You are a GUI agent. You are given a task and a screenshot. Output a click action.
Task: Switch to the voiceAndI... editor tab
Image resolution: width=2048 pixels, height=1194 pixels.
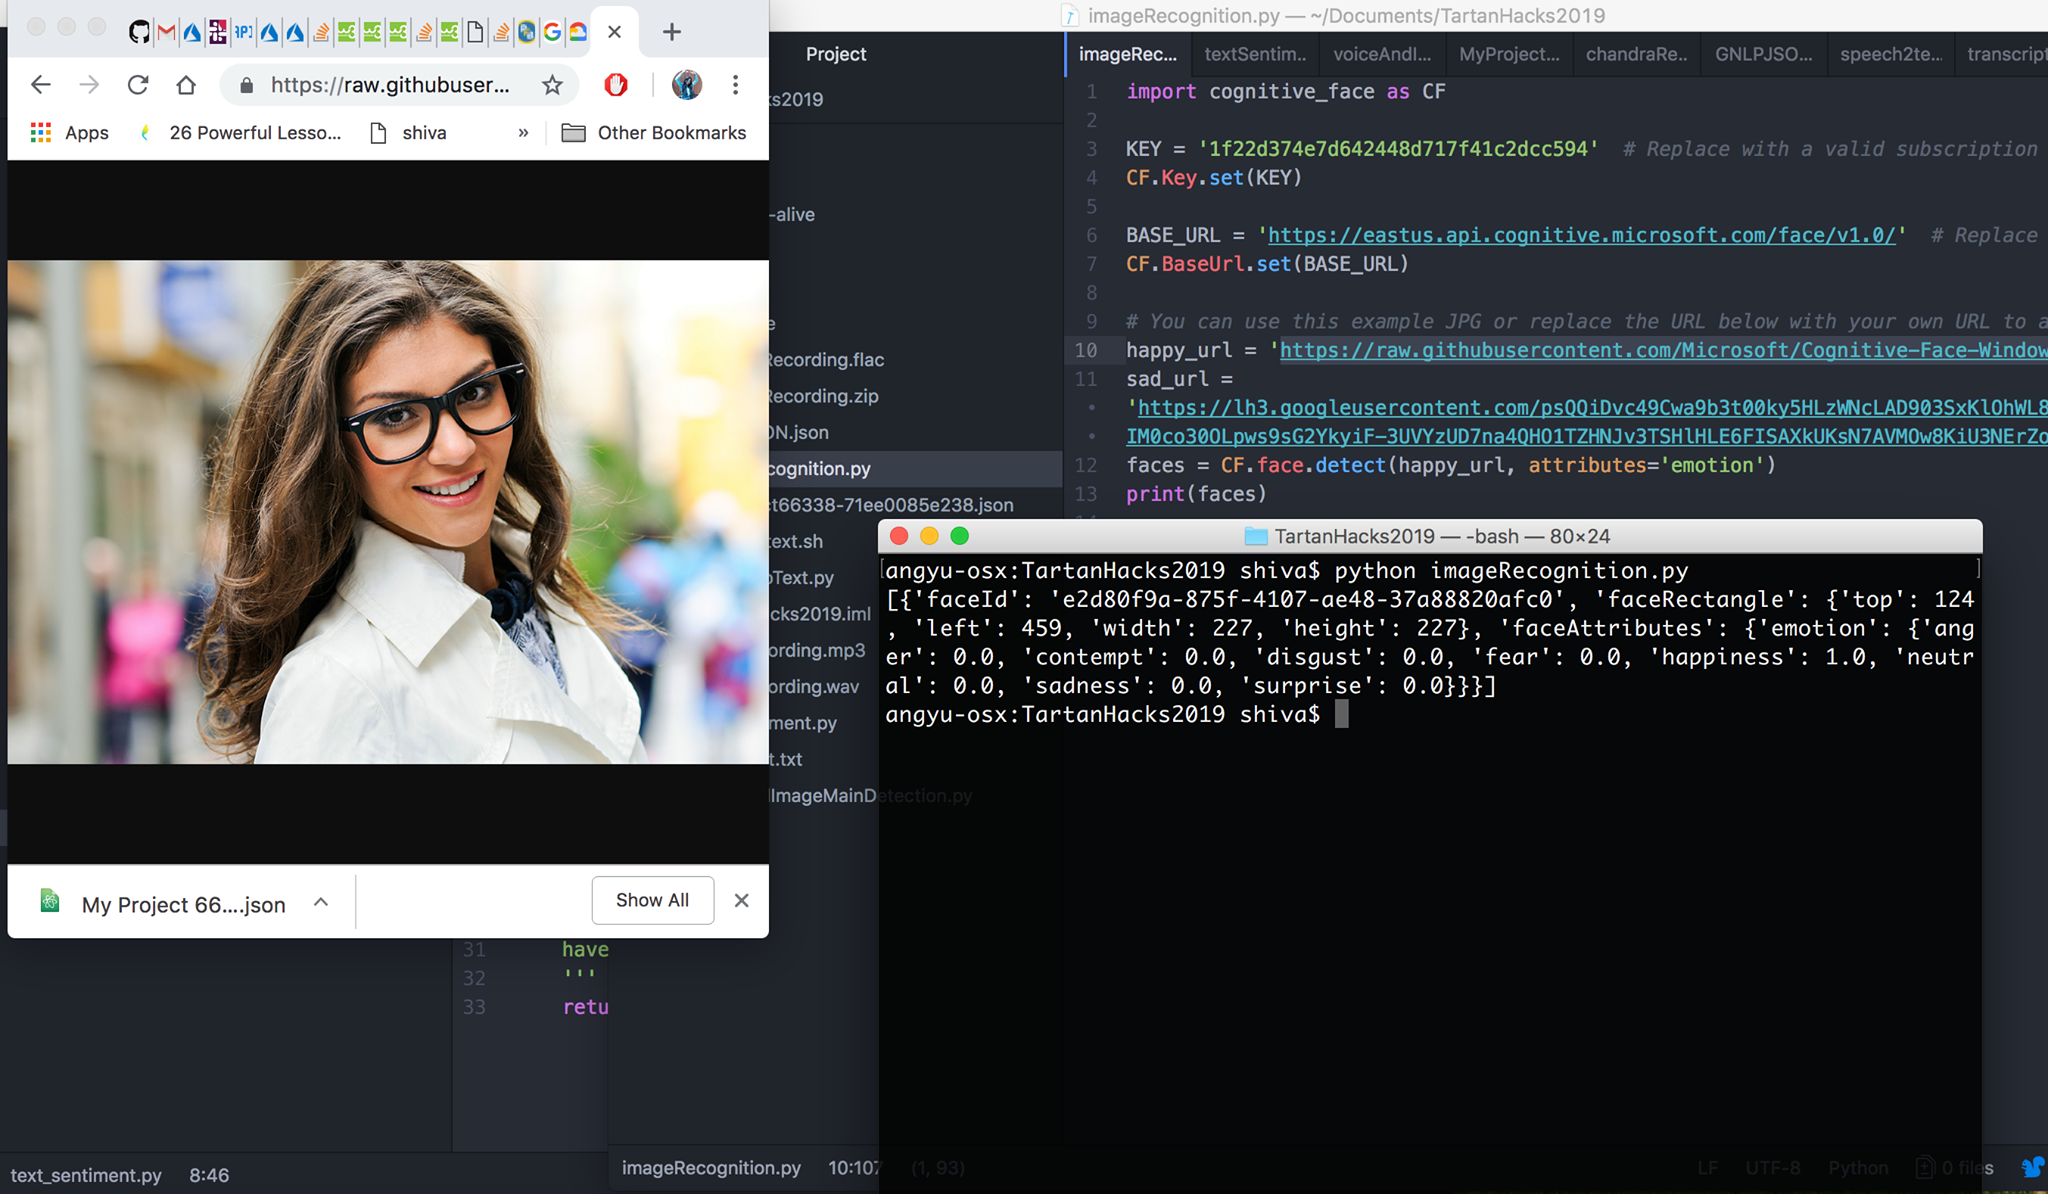tap(1382, 54)
